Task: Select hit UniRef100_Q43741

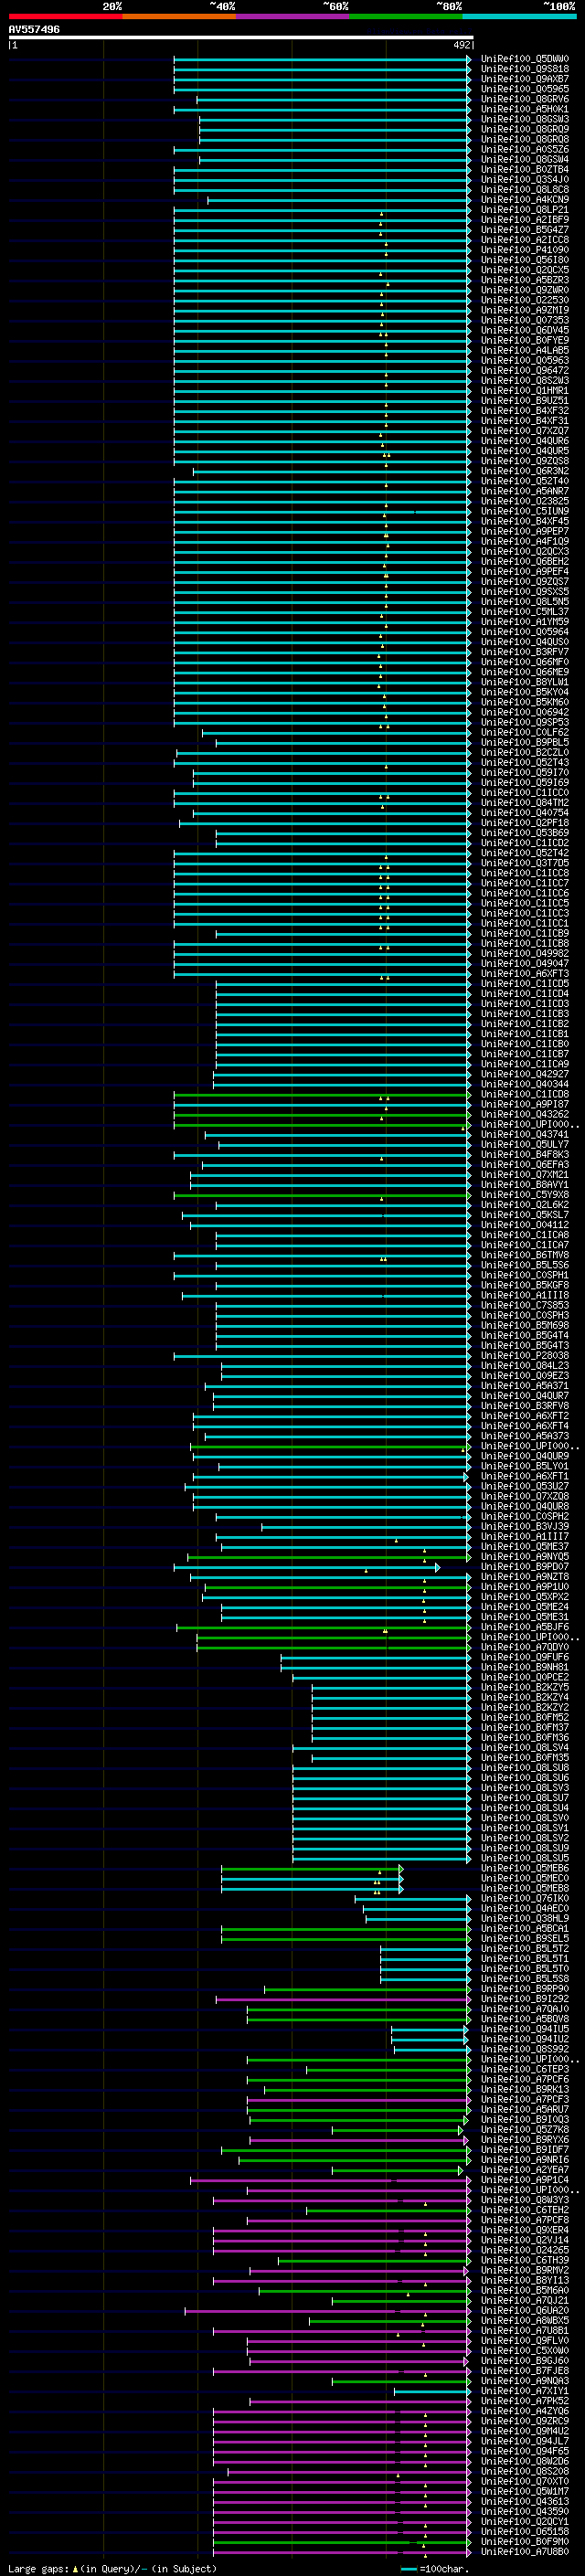Action: [525, 1134]
